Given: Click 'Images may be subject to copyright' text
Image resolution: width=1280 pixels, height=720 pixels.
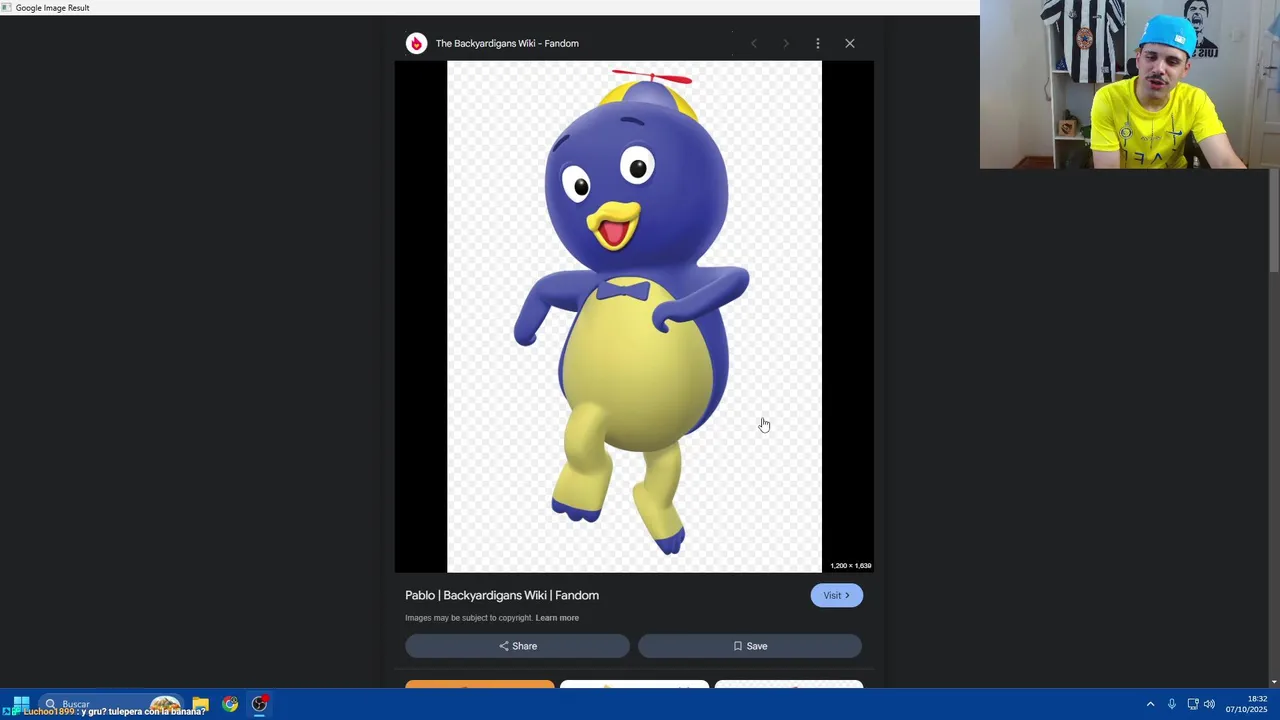Looking at the screenshot, I should [x=468, y=618].
